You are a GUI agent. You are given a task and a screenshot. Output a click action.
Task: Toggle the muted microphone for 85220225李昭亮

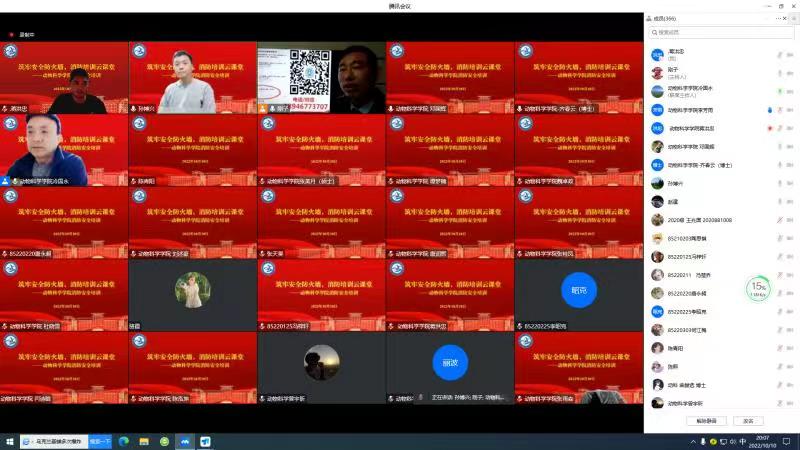(x=779, y=311)
